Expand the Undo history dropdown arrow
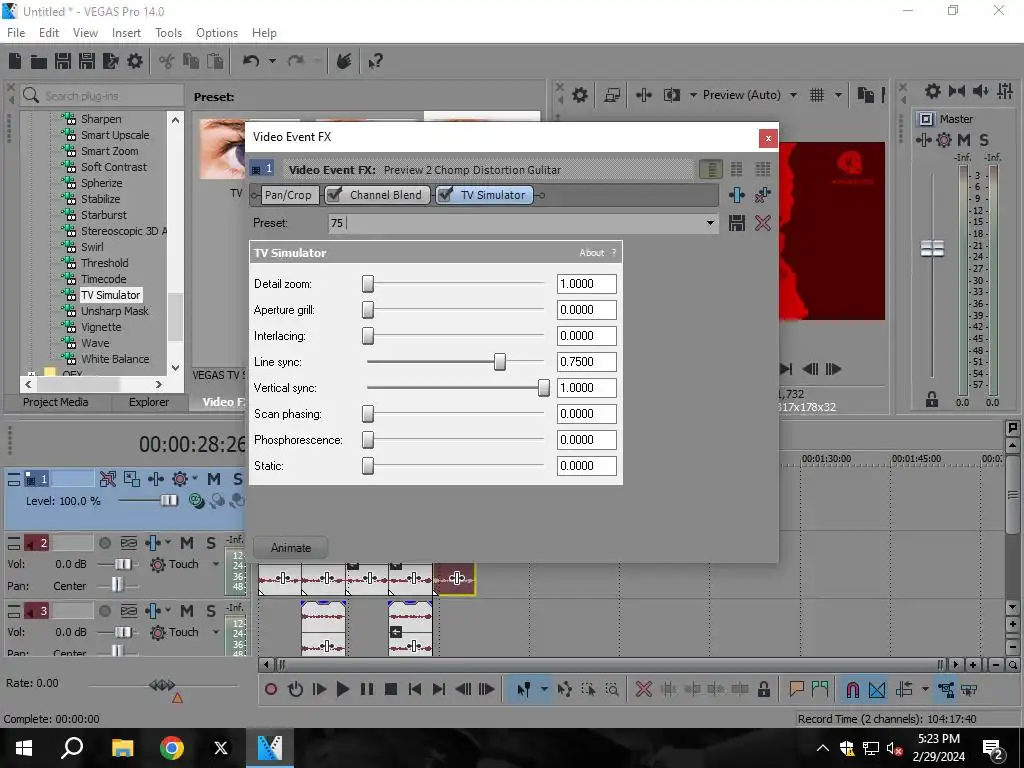1024x768 pixels. click(x=272, y=61)
